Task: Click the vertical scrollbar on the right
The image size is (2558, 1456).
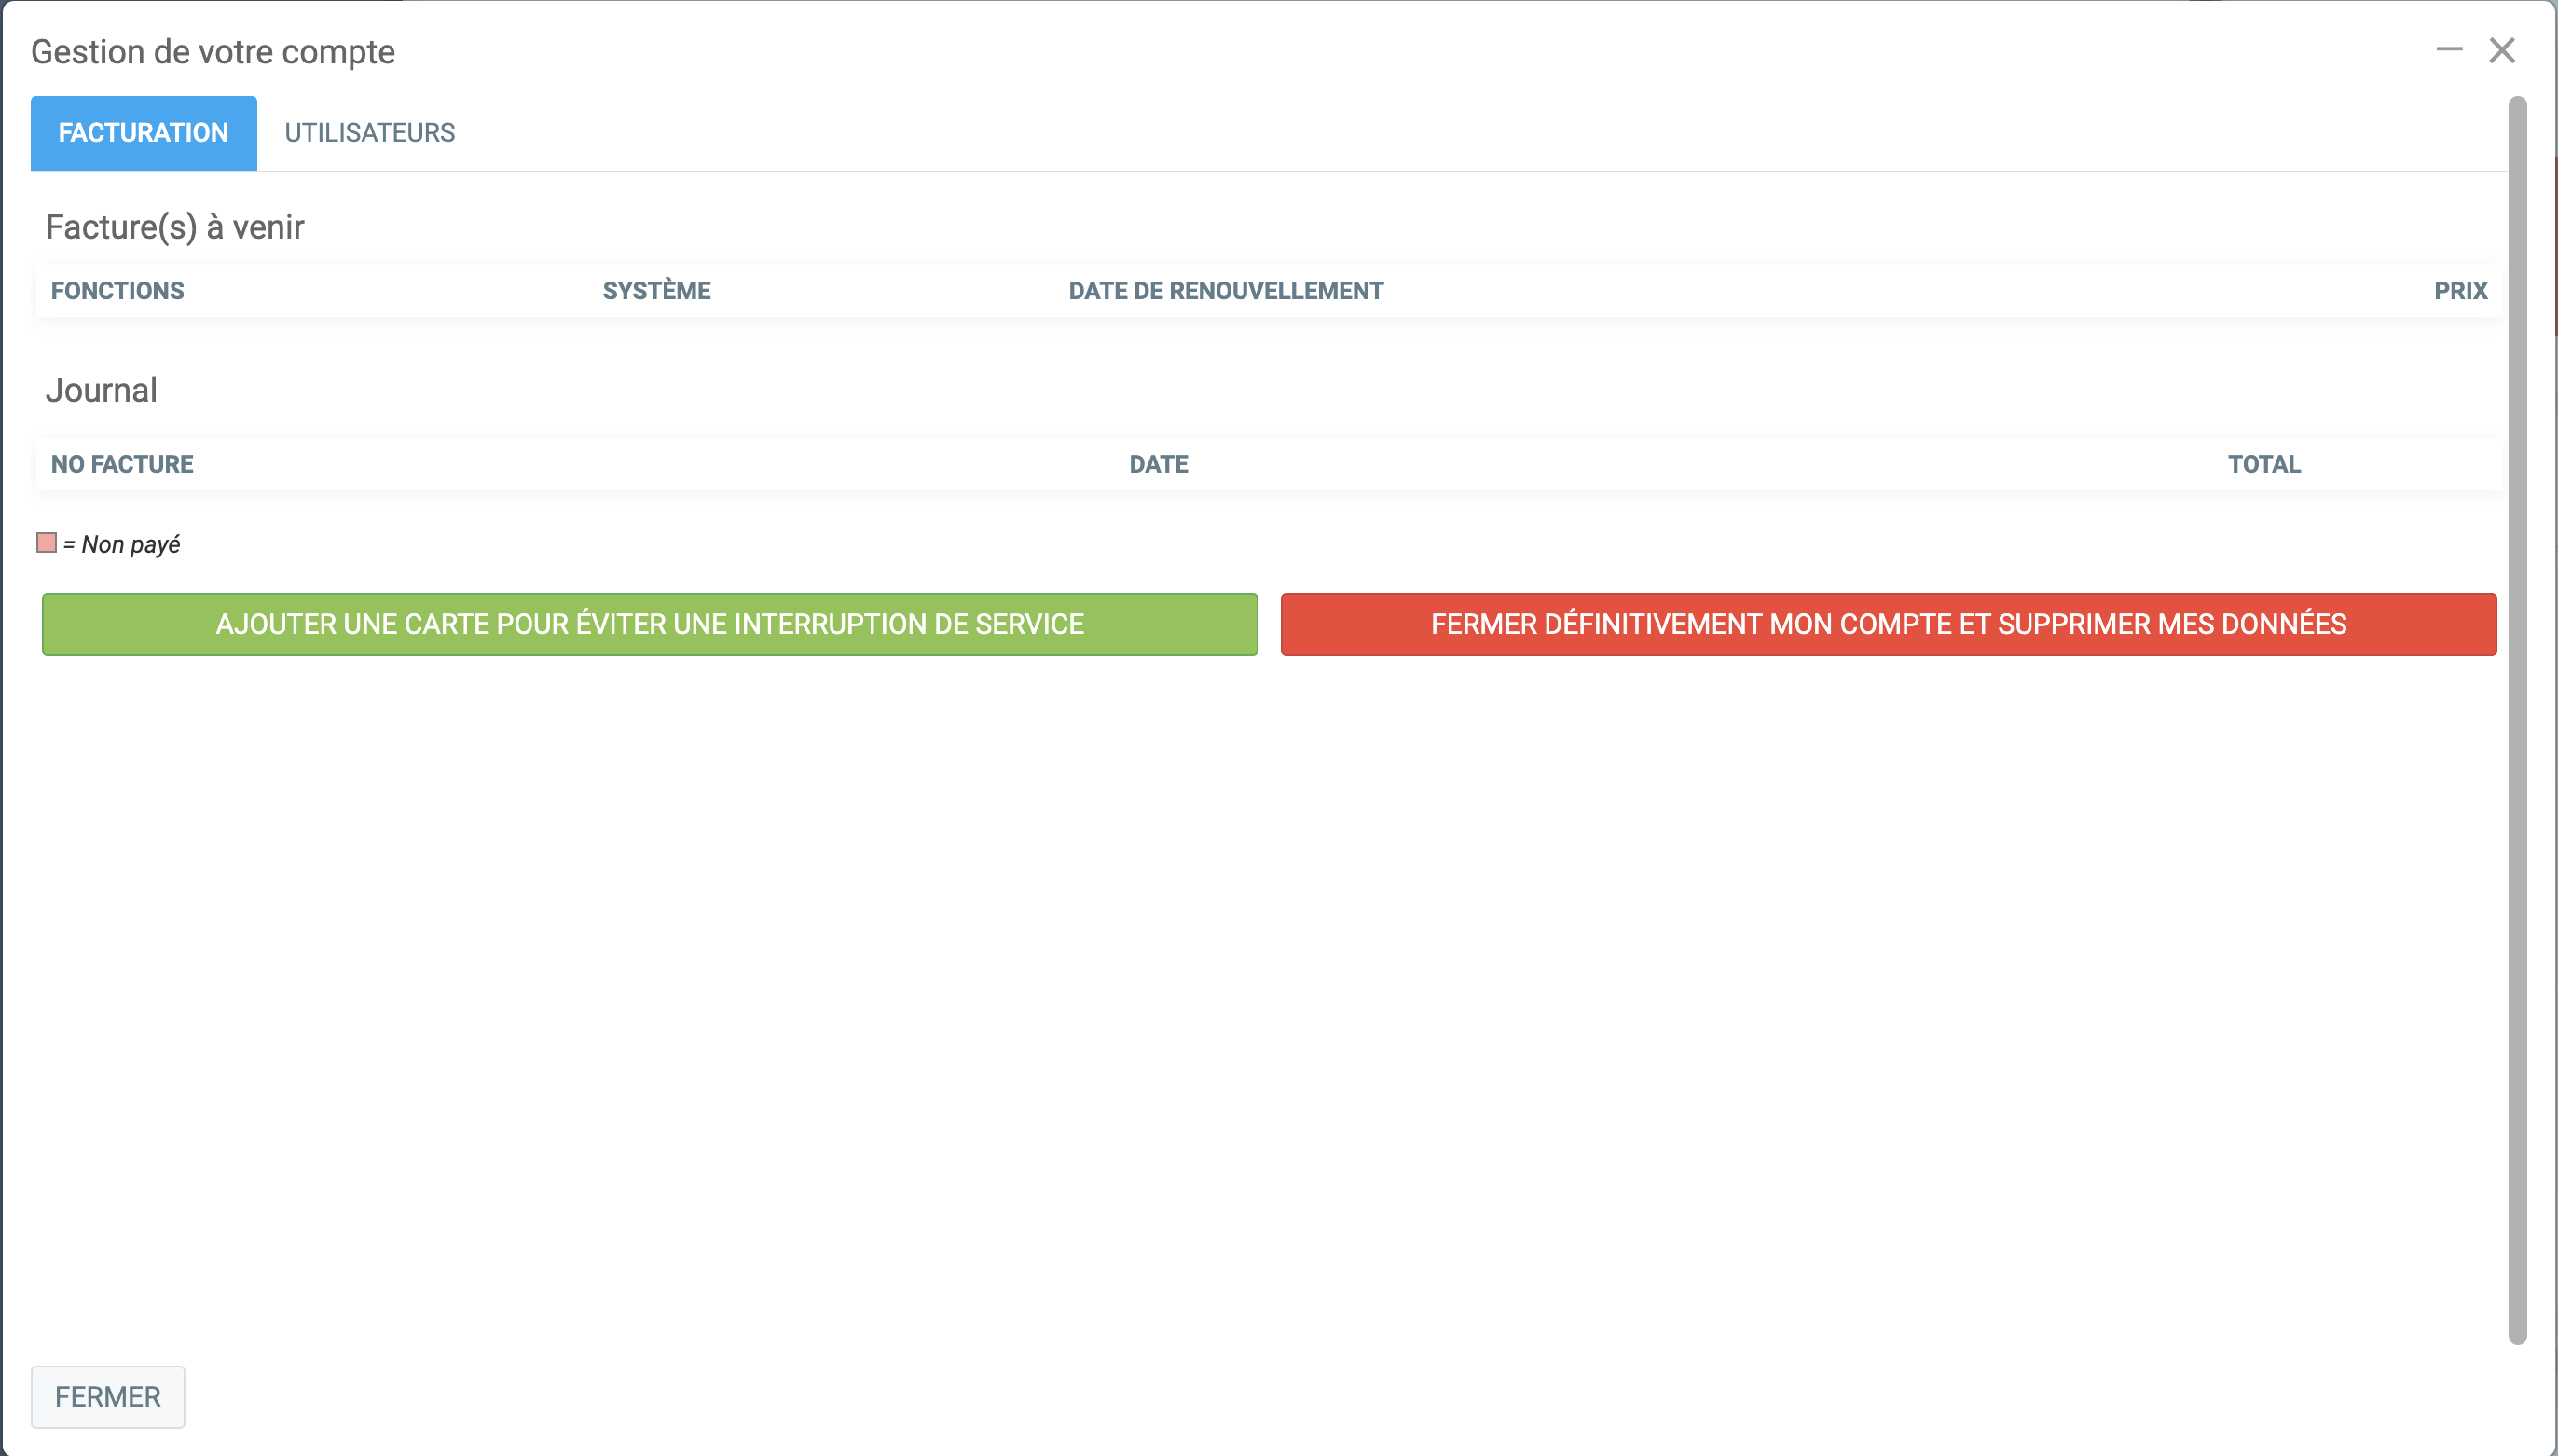Action: [2516, 720]
